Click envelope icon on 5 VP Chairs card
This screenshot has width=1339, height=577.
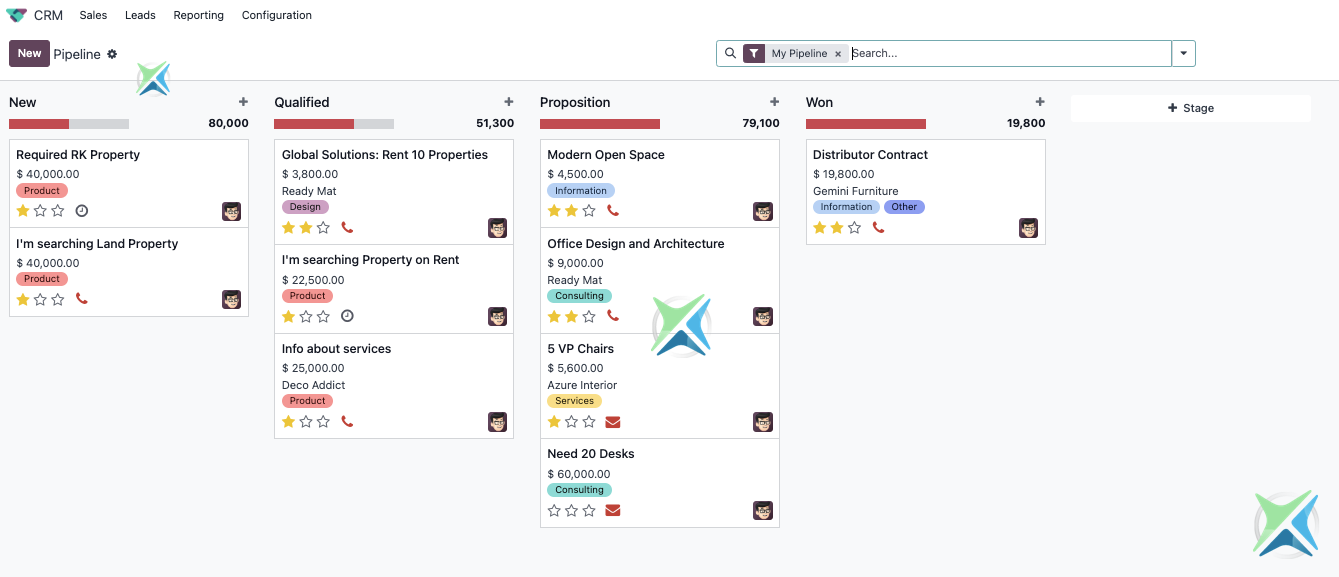coord(613,422)
